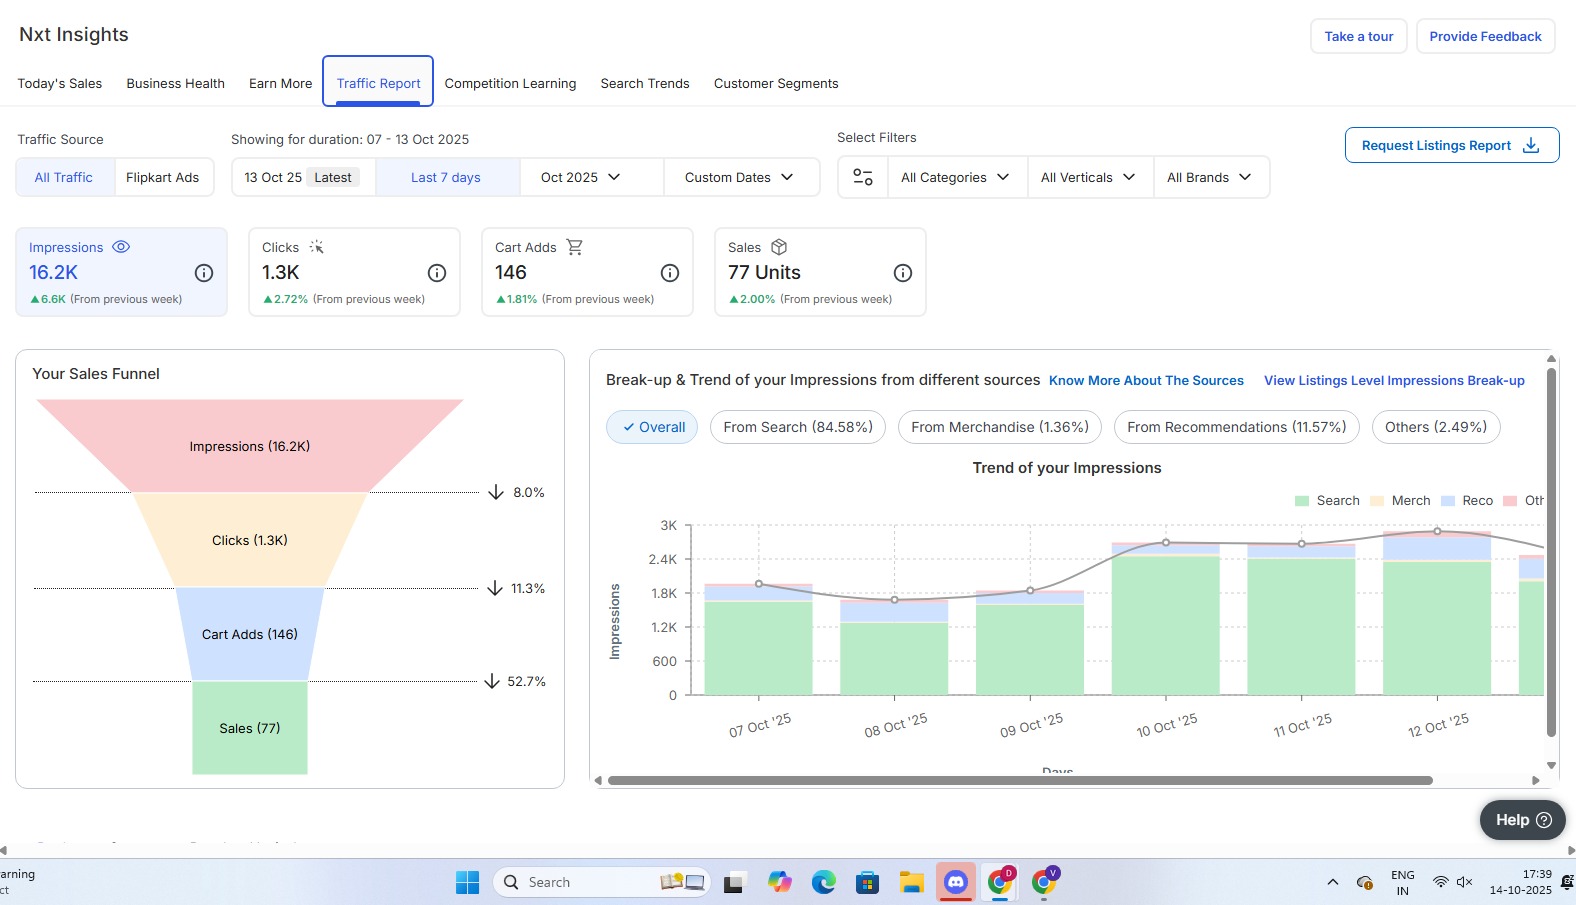
Task: Open View Listings Level Impressions Break-up link
Action: (1394, 380)
